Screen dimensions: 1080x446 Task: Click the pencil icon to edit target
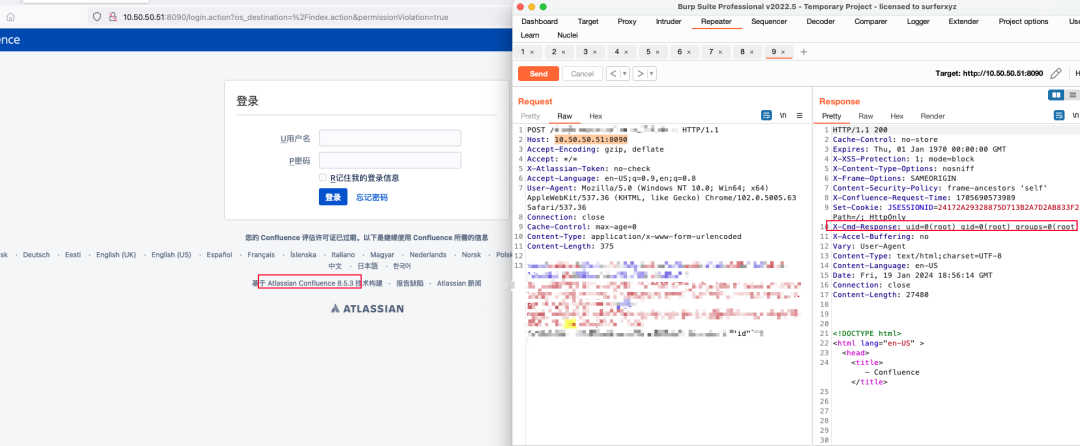pyautogui.click(x=1056, y=73)
